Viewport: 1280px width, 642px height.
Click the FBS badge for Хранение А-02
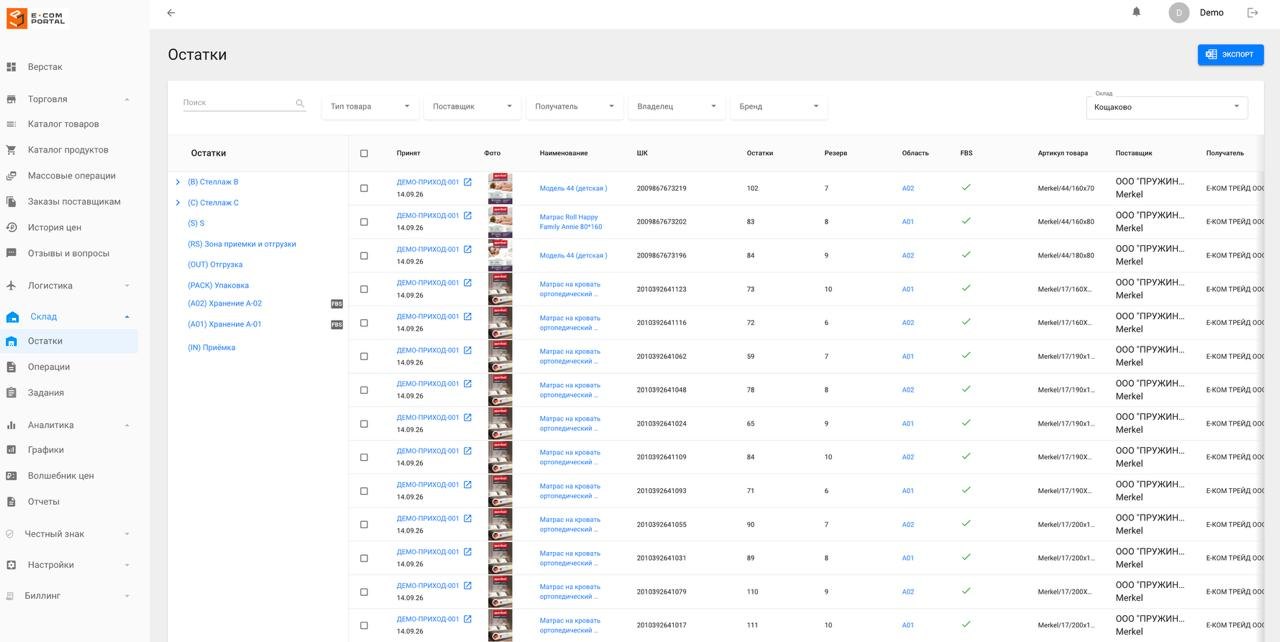click(337, 303)
